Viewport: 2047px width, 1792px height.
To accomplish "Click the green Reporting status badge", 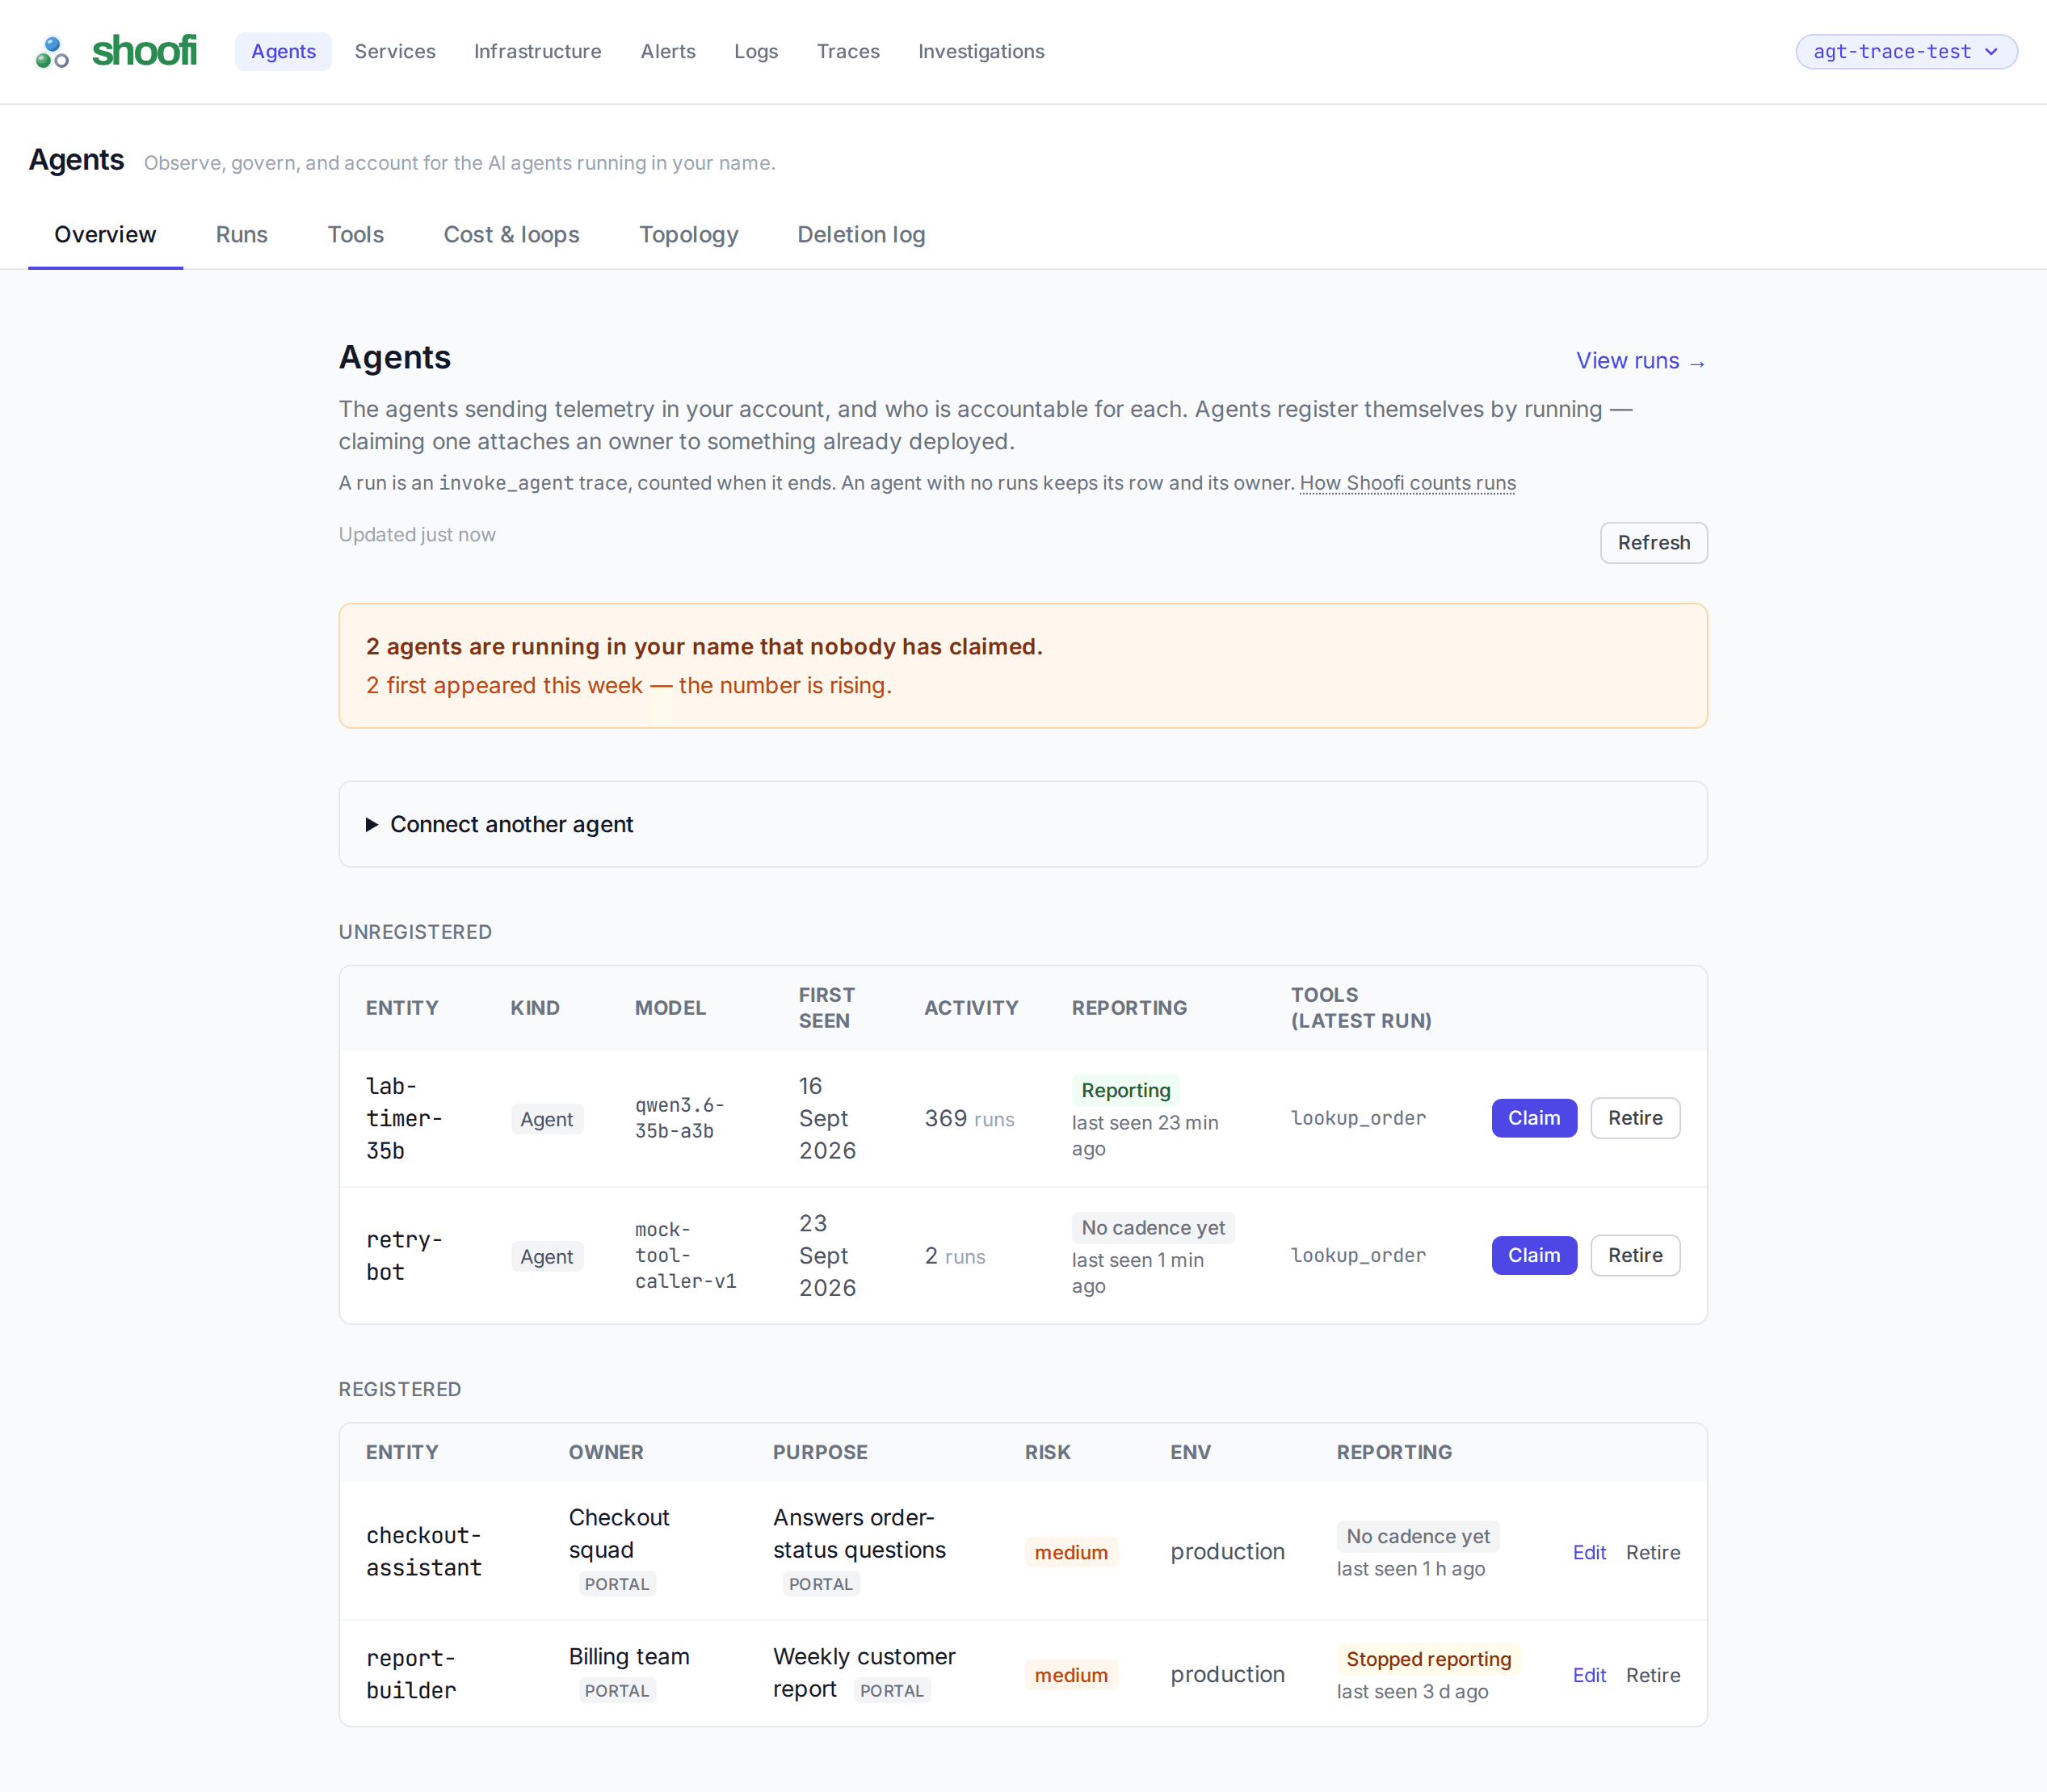I will pos(1125,1090).
